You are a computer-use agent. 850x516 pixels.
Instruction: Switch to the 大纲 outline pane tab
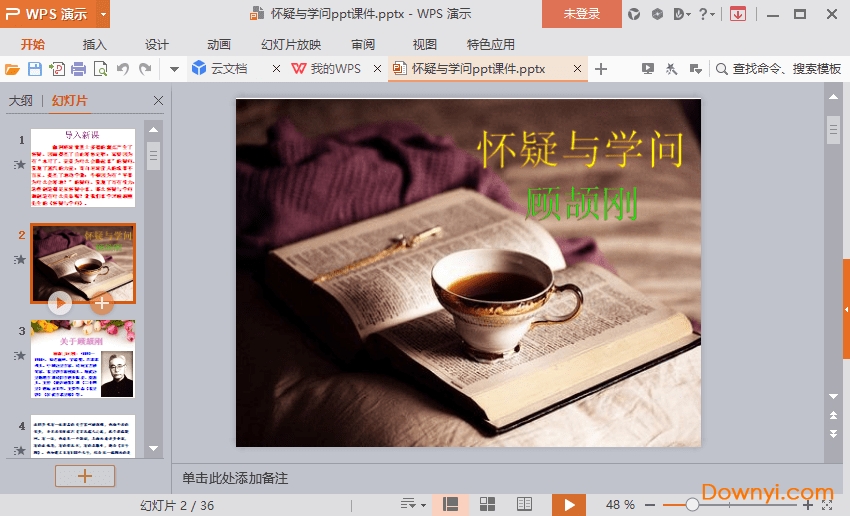(x=21, y=100)
